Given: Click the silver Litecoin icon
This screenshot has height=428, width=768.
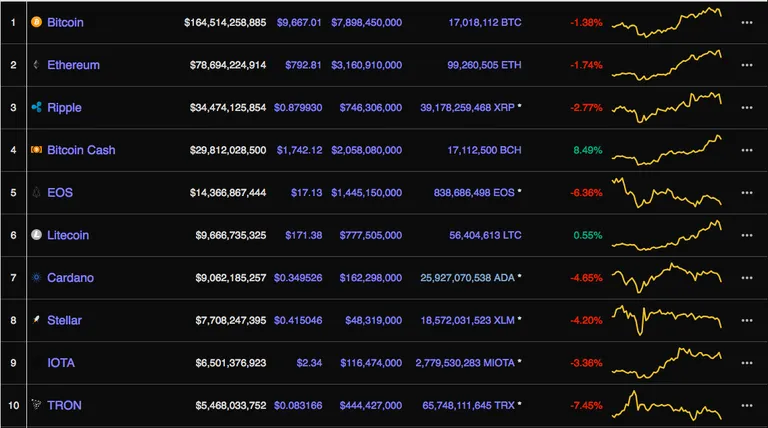Looking at the screenshot, I should point(36,235).
